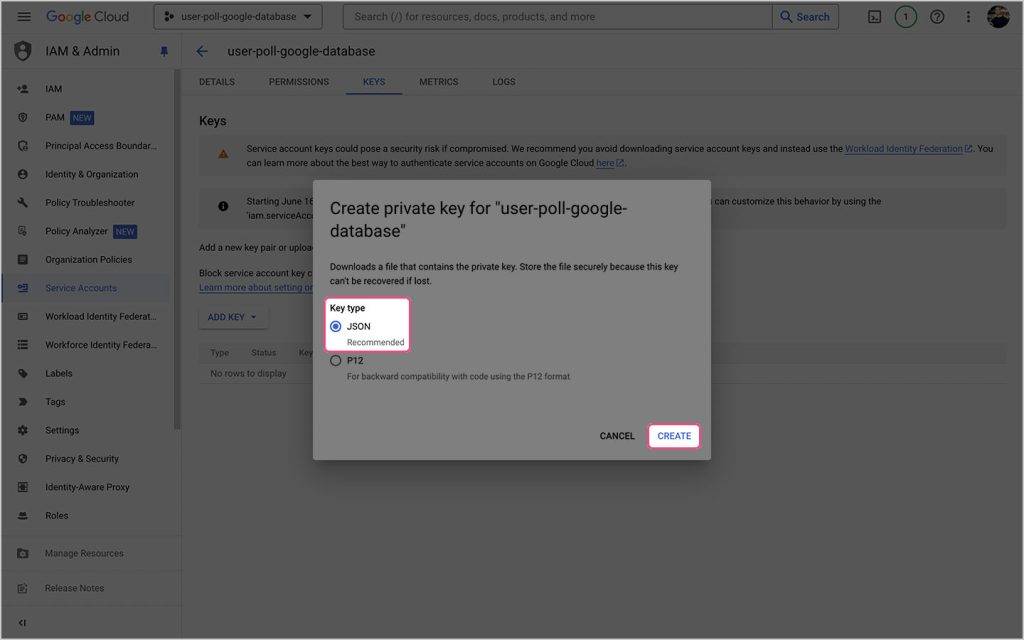Select the JSON key type radio button
The image size is (1024, 640).
(x=336, y=327)
